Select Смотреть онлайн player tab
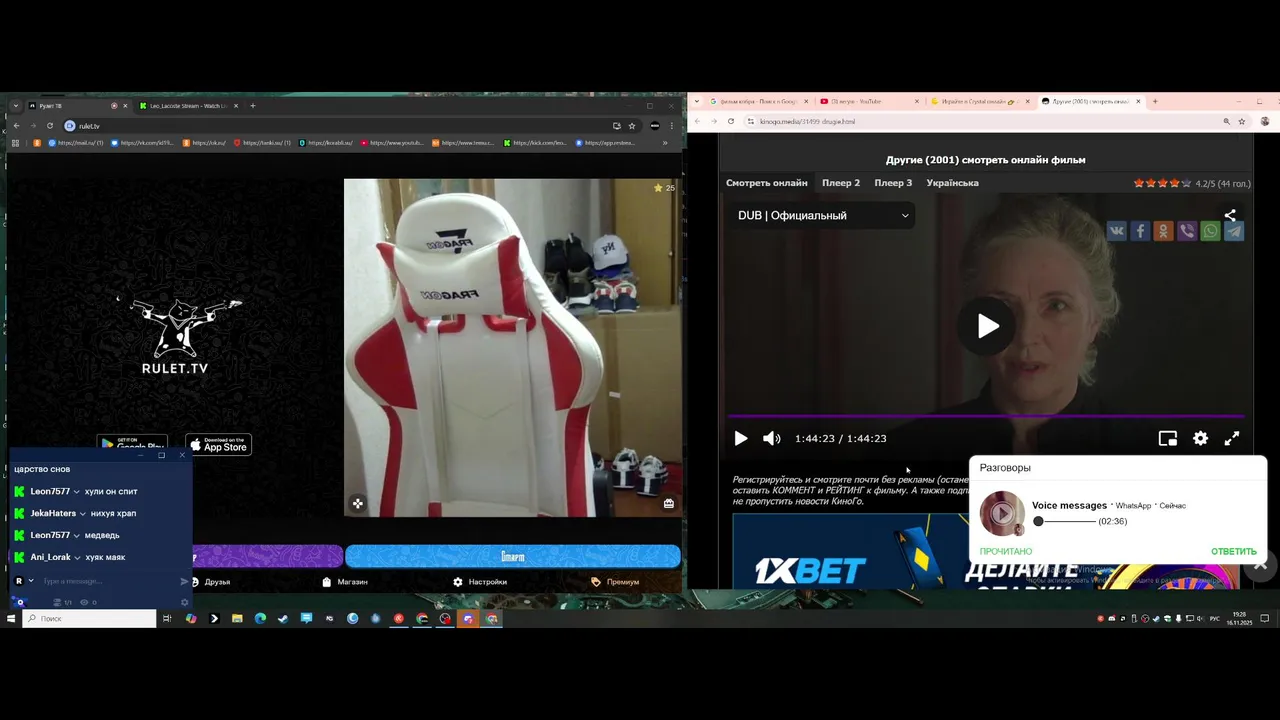Image resolution: width=1280 pixels, height=720 pixels. (x=766, y=183)
